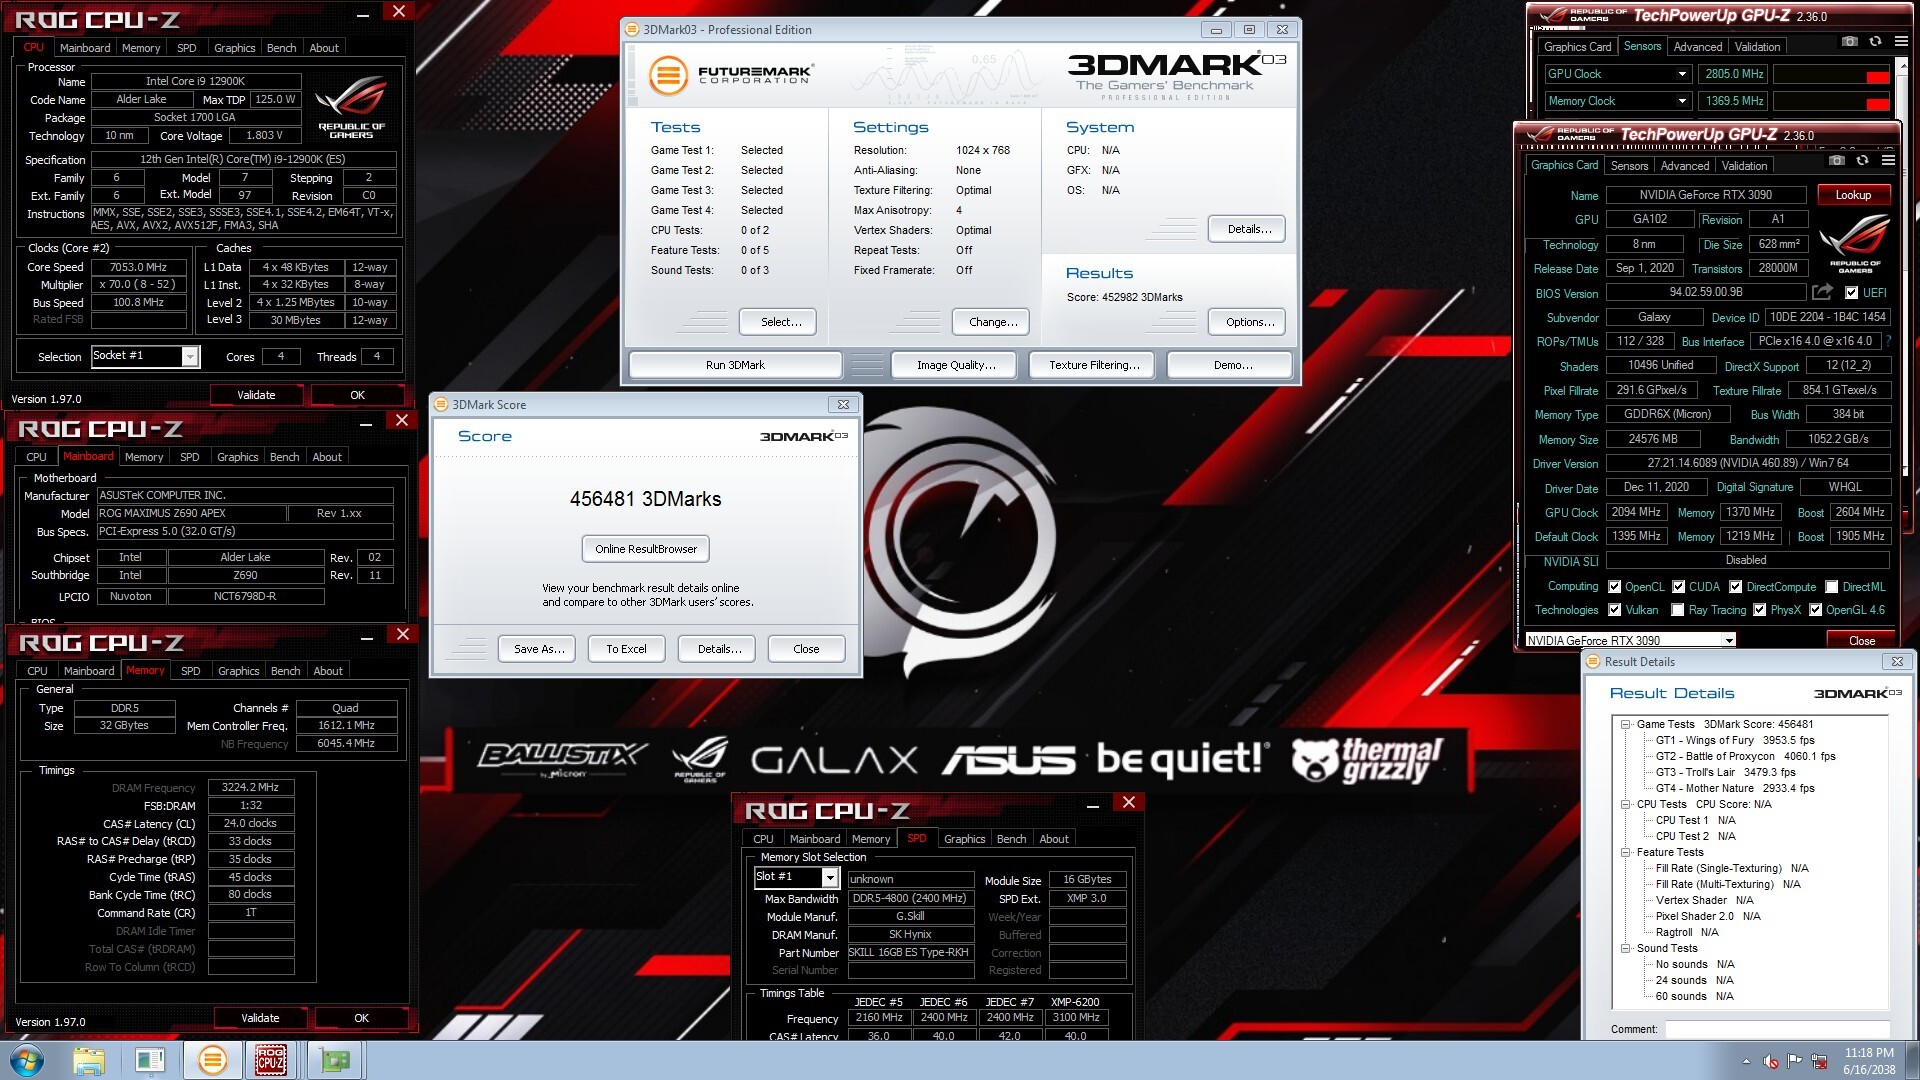Click the ROG CPU-Z taskbar icon

[x=270, y=1060]
